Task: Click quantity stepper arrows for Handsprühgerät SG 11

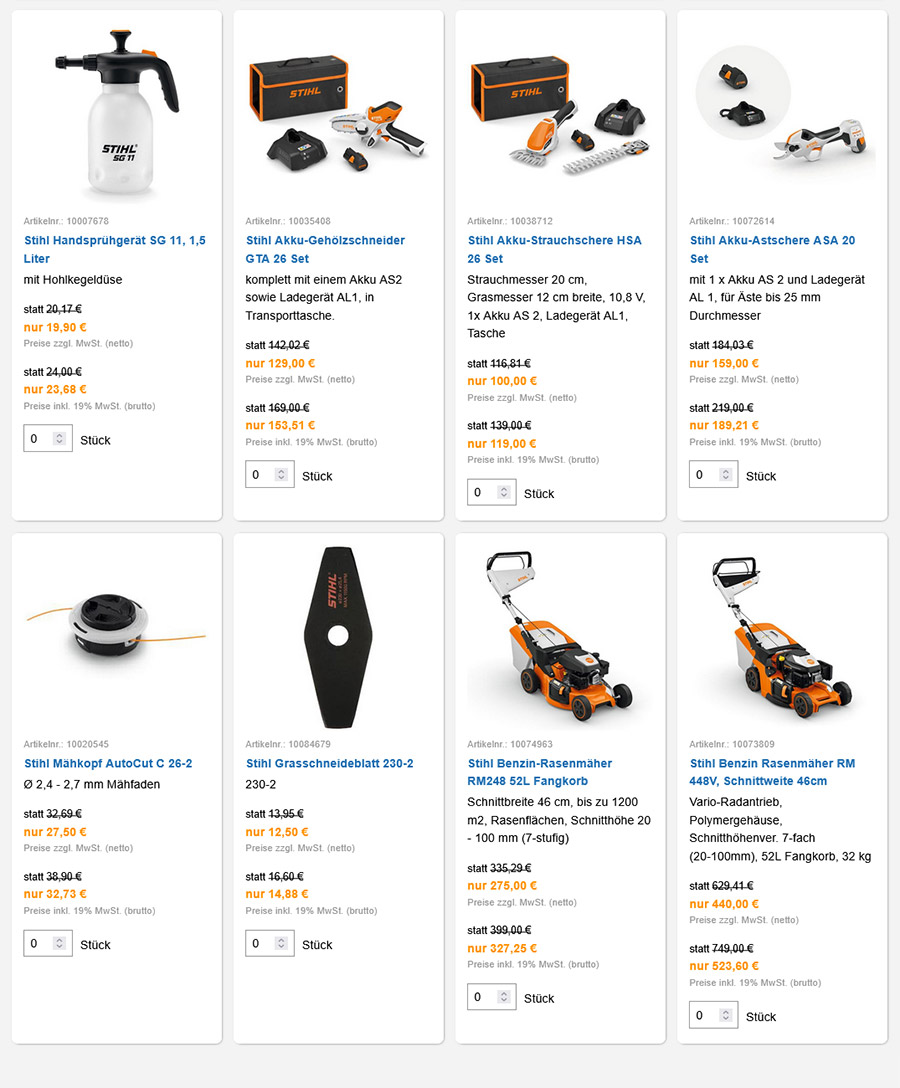Action: tap(60, 439)
